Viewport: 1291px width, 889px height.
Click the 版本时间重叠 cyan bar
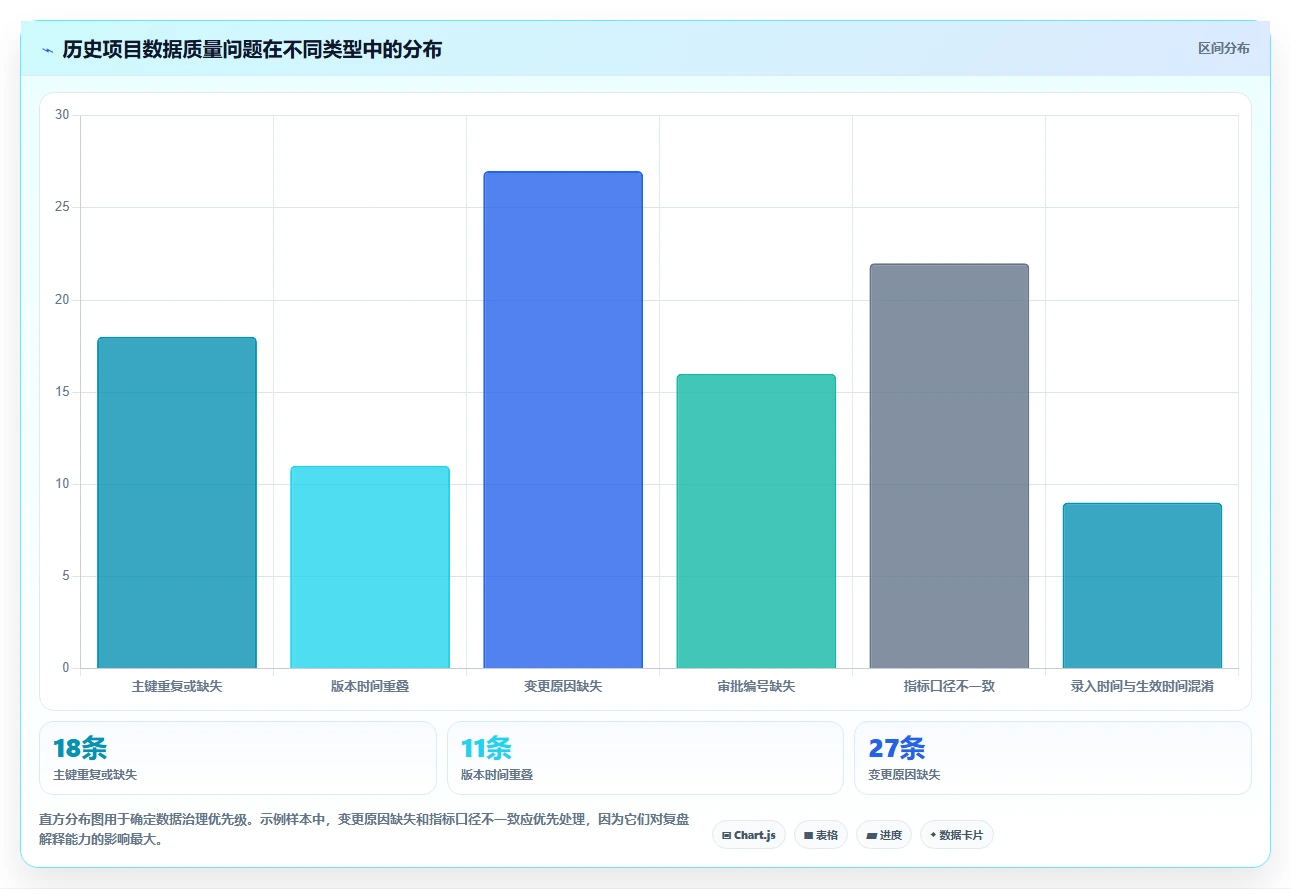click(x=370, y=567)
